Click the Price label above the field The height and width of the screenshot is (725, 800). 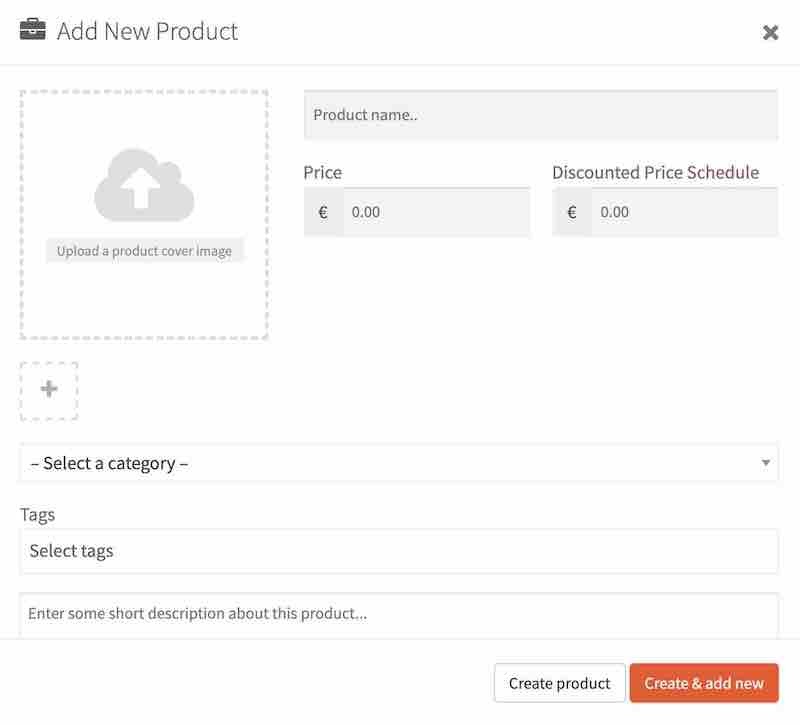click(x=322, y=172)
